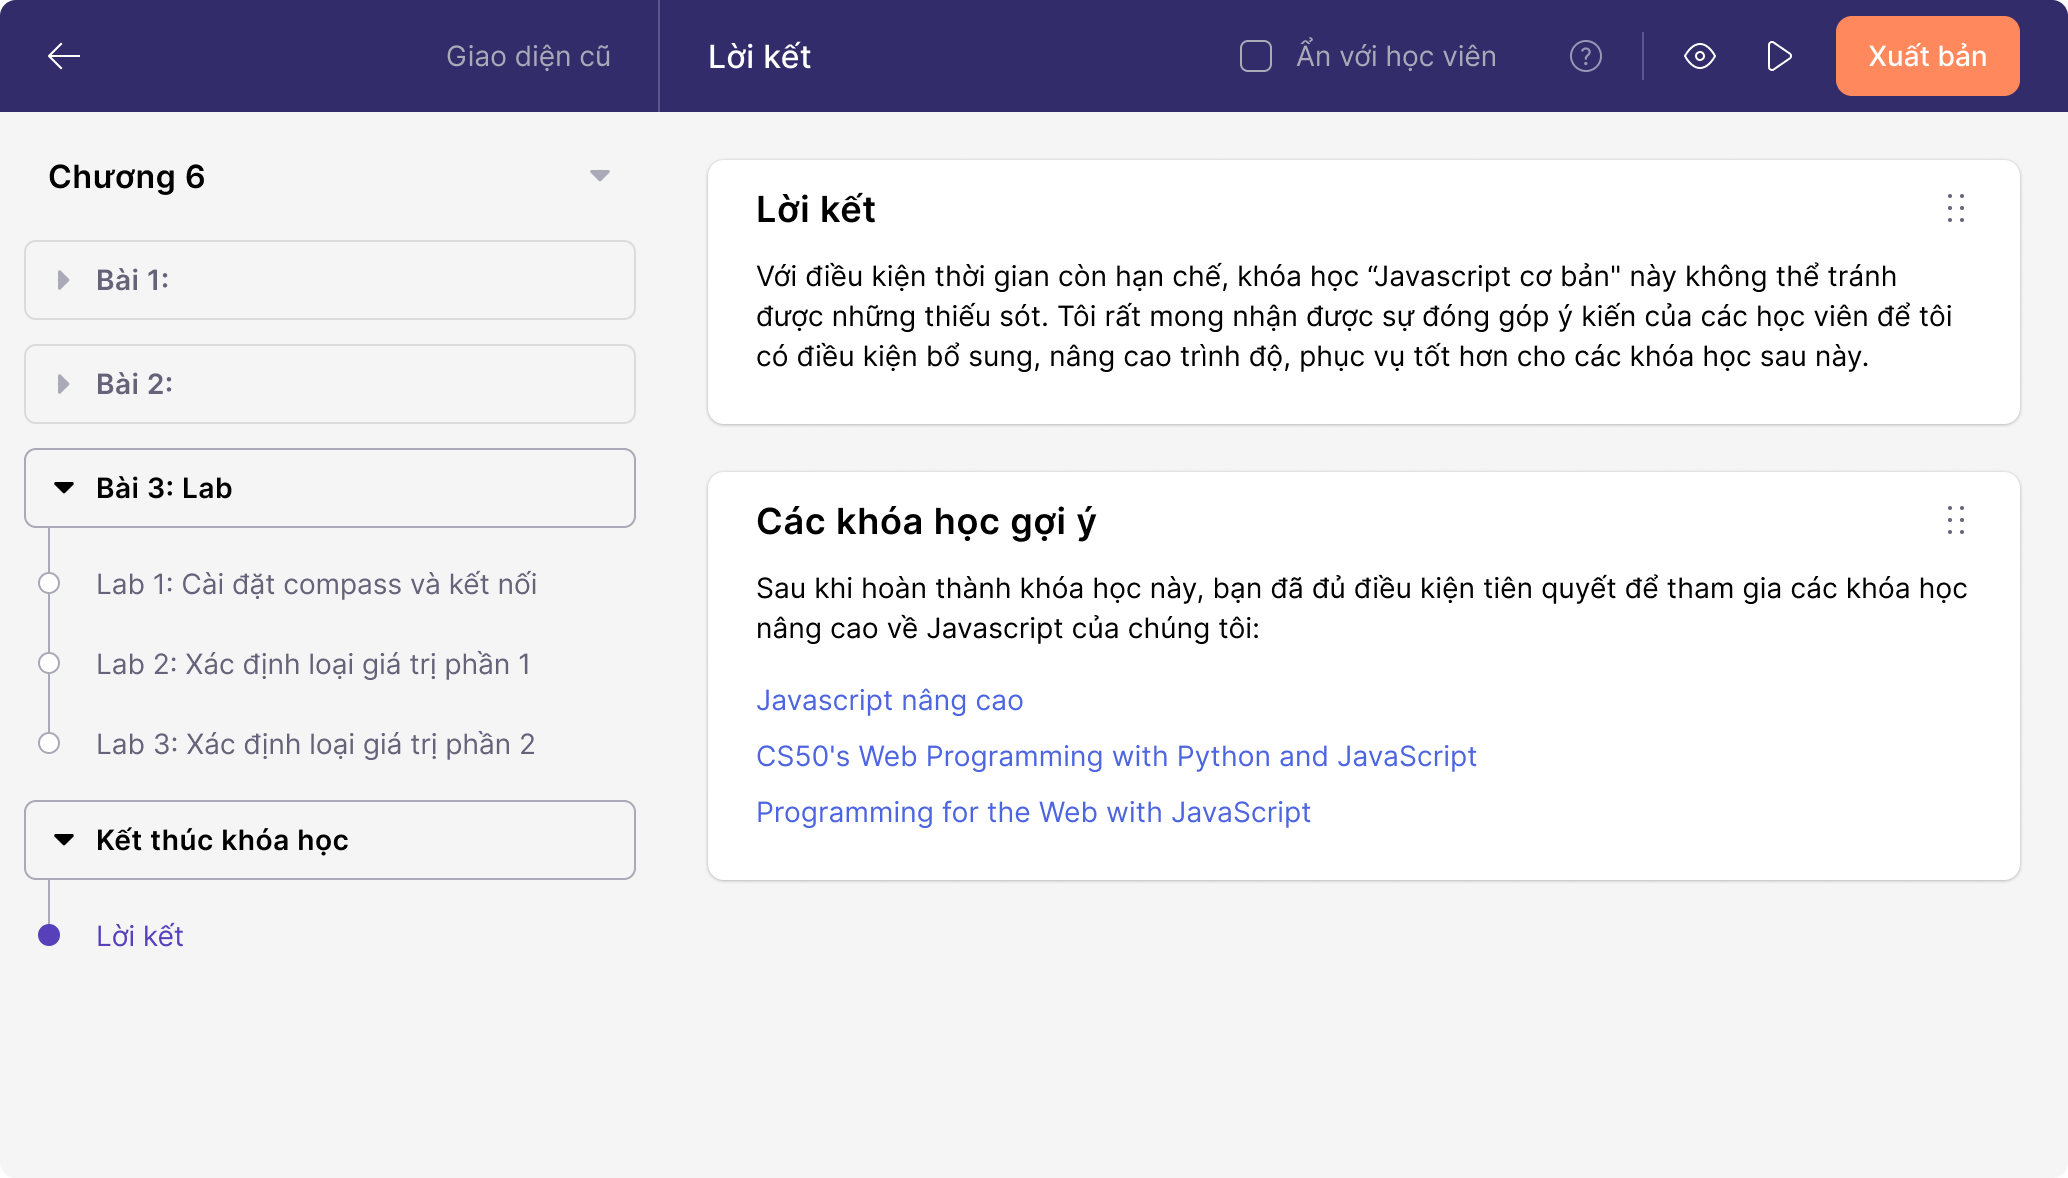Click the eye preview icon
The width and height of the screenshot is (2068, 1178).
(1699, 56)
